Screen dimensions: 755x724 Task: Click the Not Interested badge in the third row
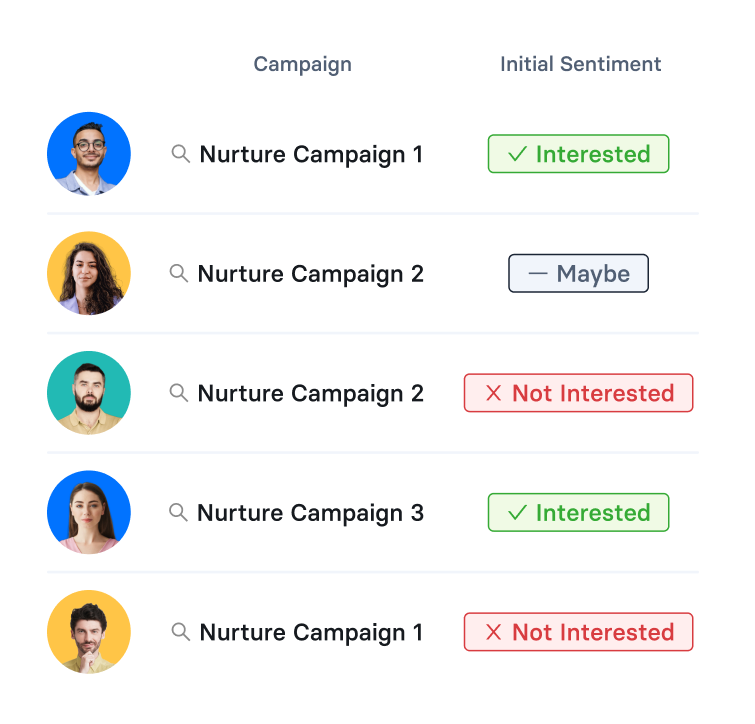click(x=578, y=393)
